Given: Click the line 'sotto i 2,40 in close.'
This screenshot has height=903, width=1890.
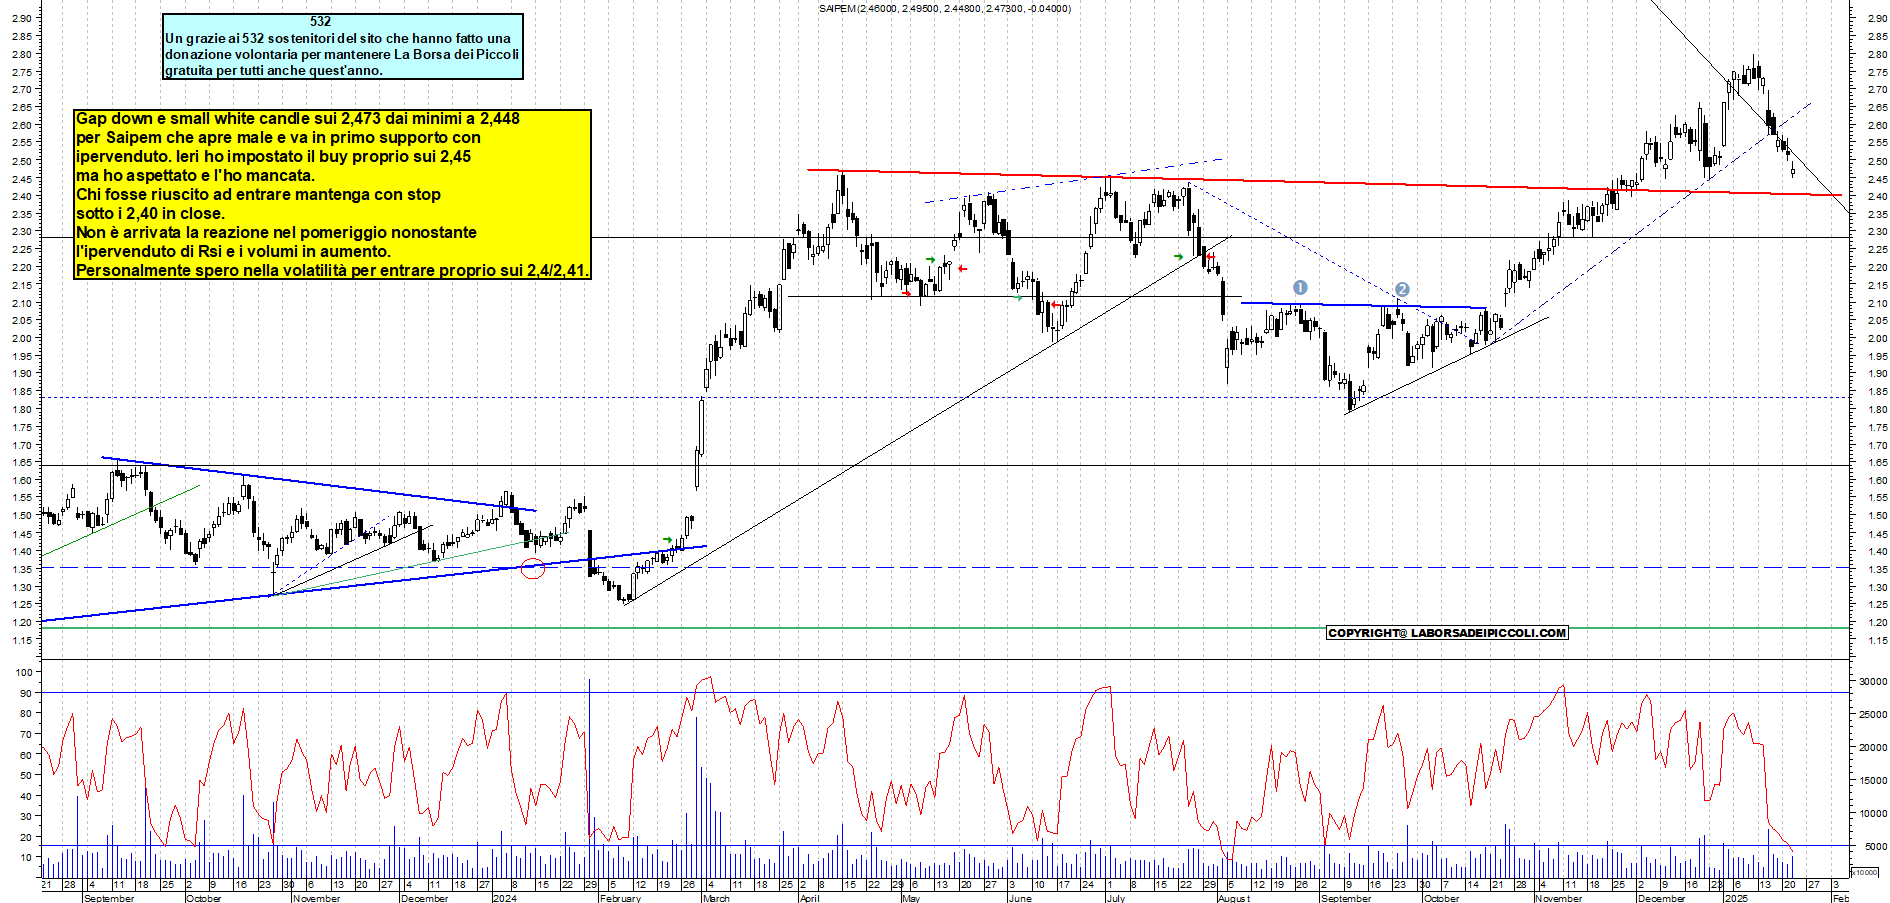Looking at the screenshot, I should tap(150, 213).
